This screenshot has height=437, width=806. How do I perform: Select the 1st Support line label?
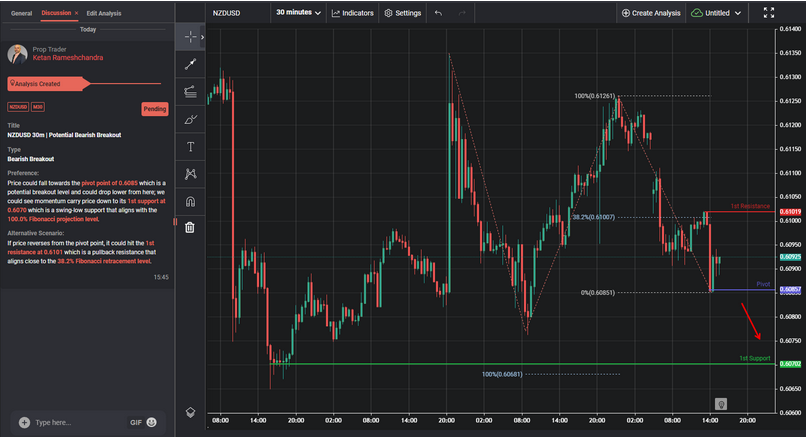click(x=755, y=358)
